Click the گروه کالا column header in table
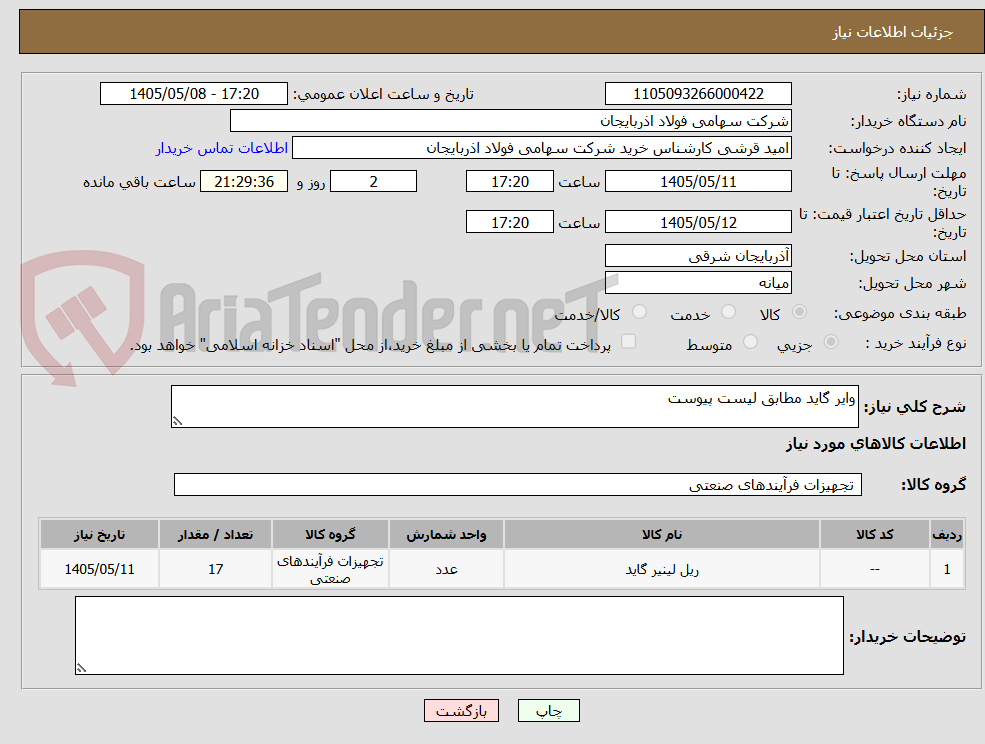The width and height of the screenshot is (985, 744). click(x=330, y=534)
